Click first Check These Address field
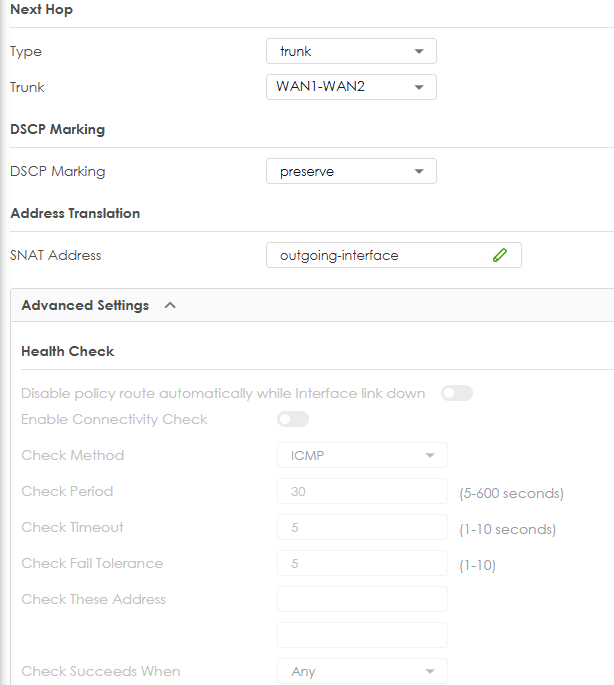This screenshot has width=614, height=685. point(362,599)
